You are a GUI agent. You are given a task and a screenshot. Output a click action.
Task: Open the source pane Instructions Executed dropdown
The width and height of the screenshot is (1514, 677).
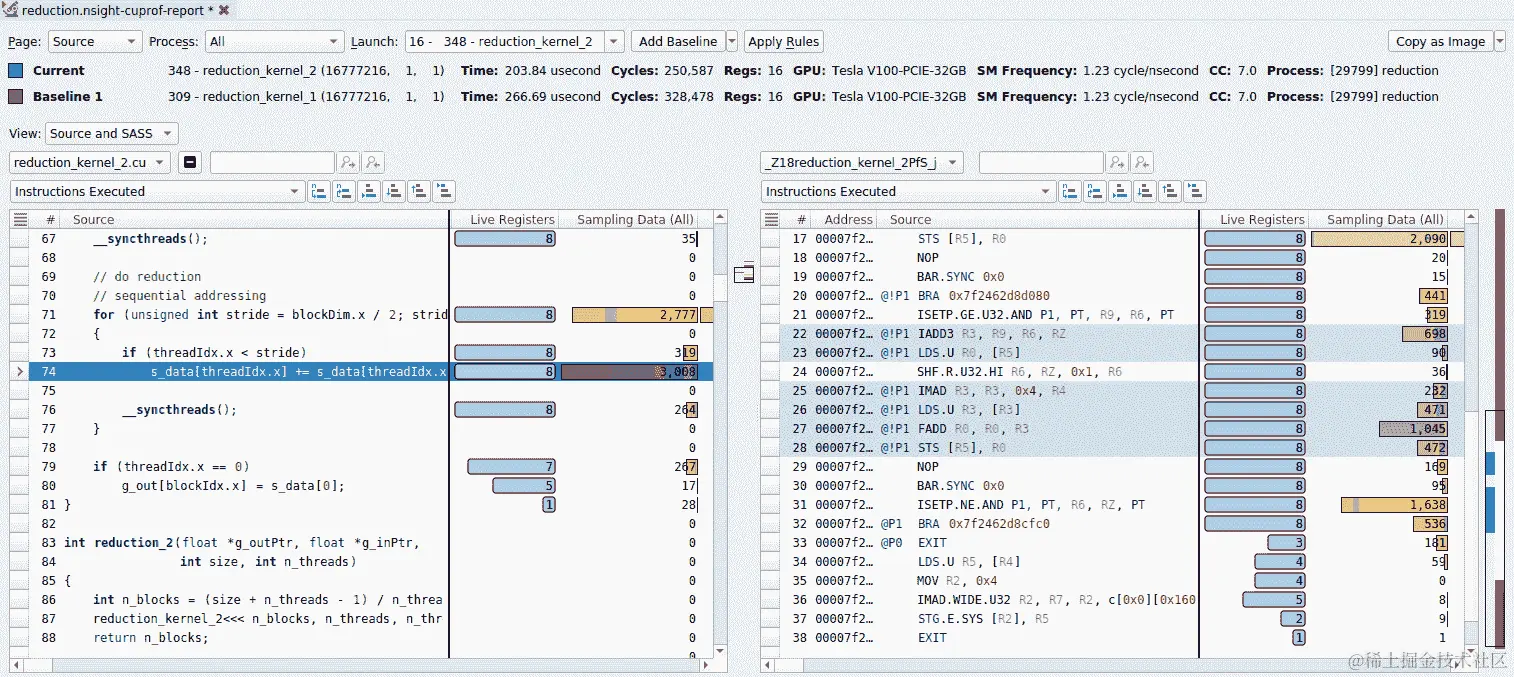(x=157, y=191)
